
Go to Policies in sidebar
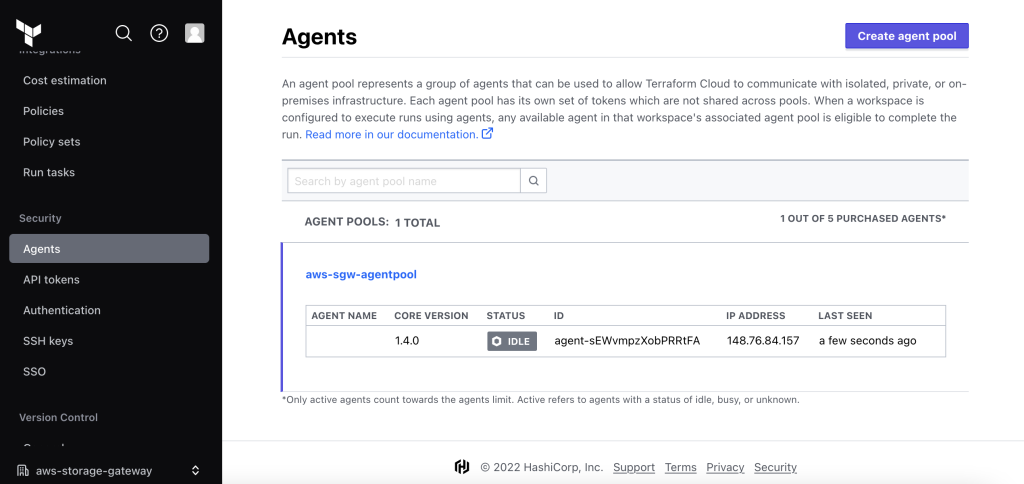click(43, 111)
